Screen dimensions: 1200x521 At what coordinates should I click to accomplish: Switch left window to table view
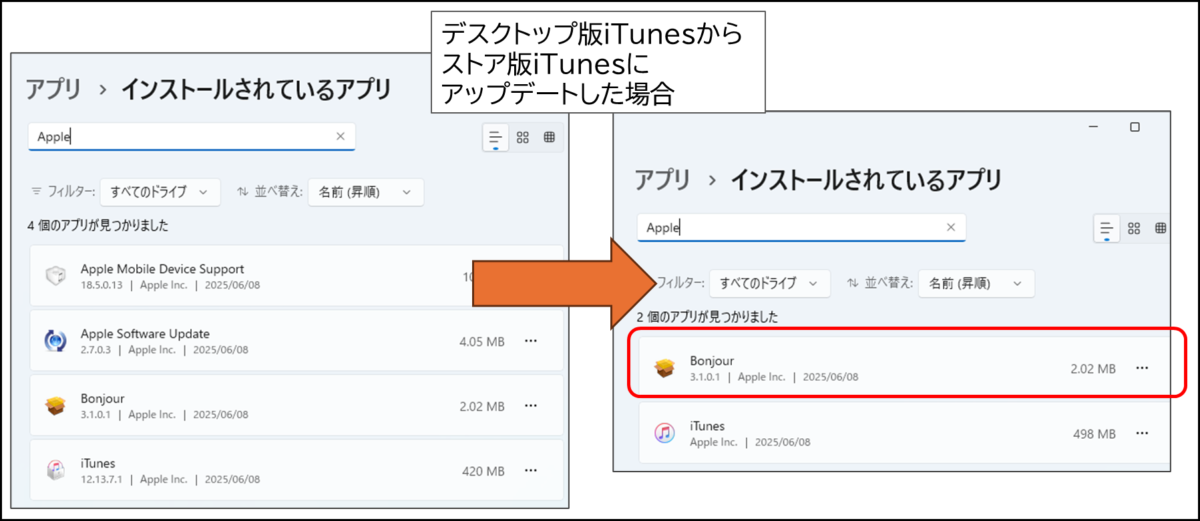pyautogui.click(x=549, y=137)
